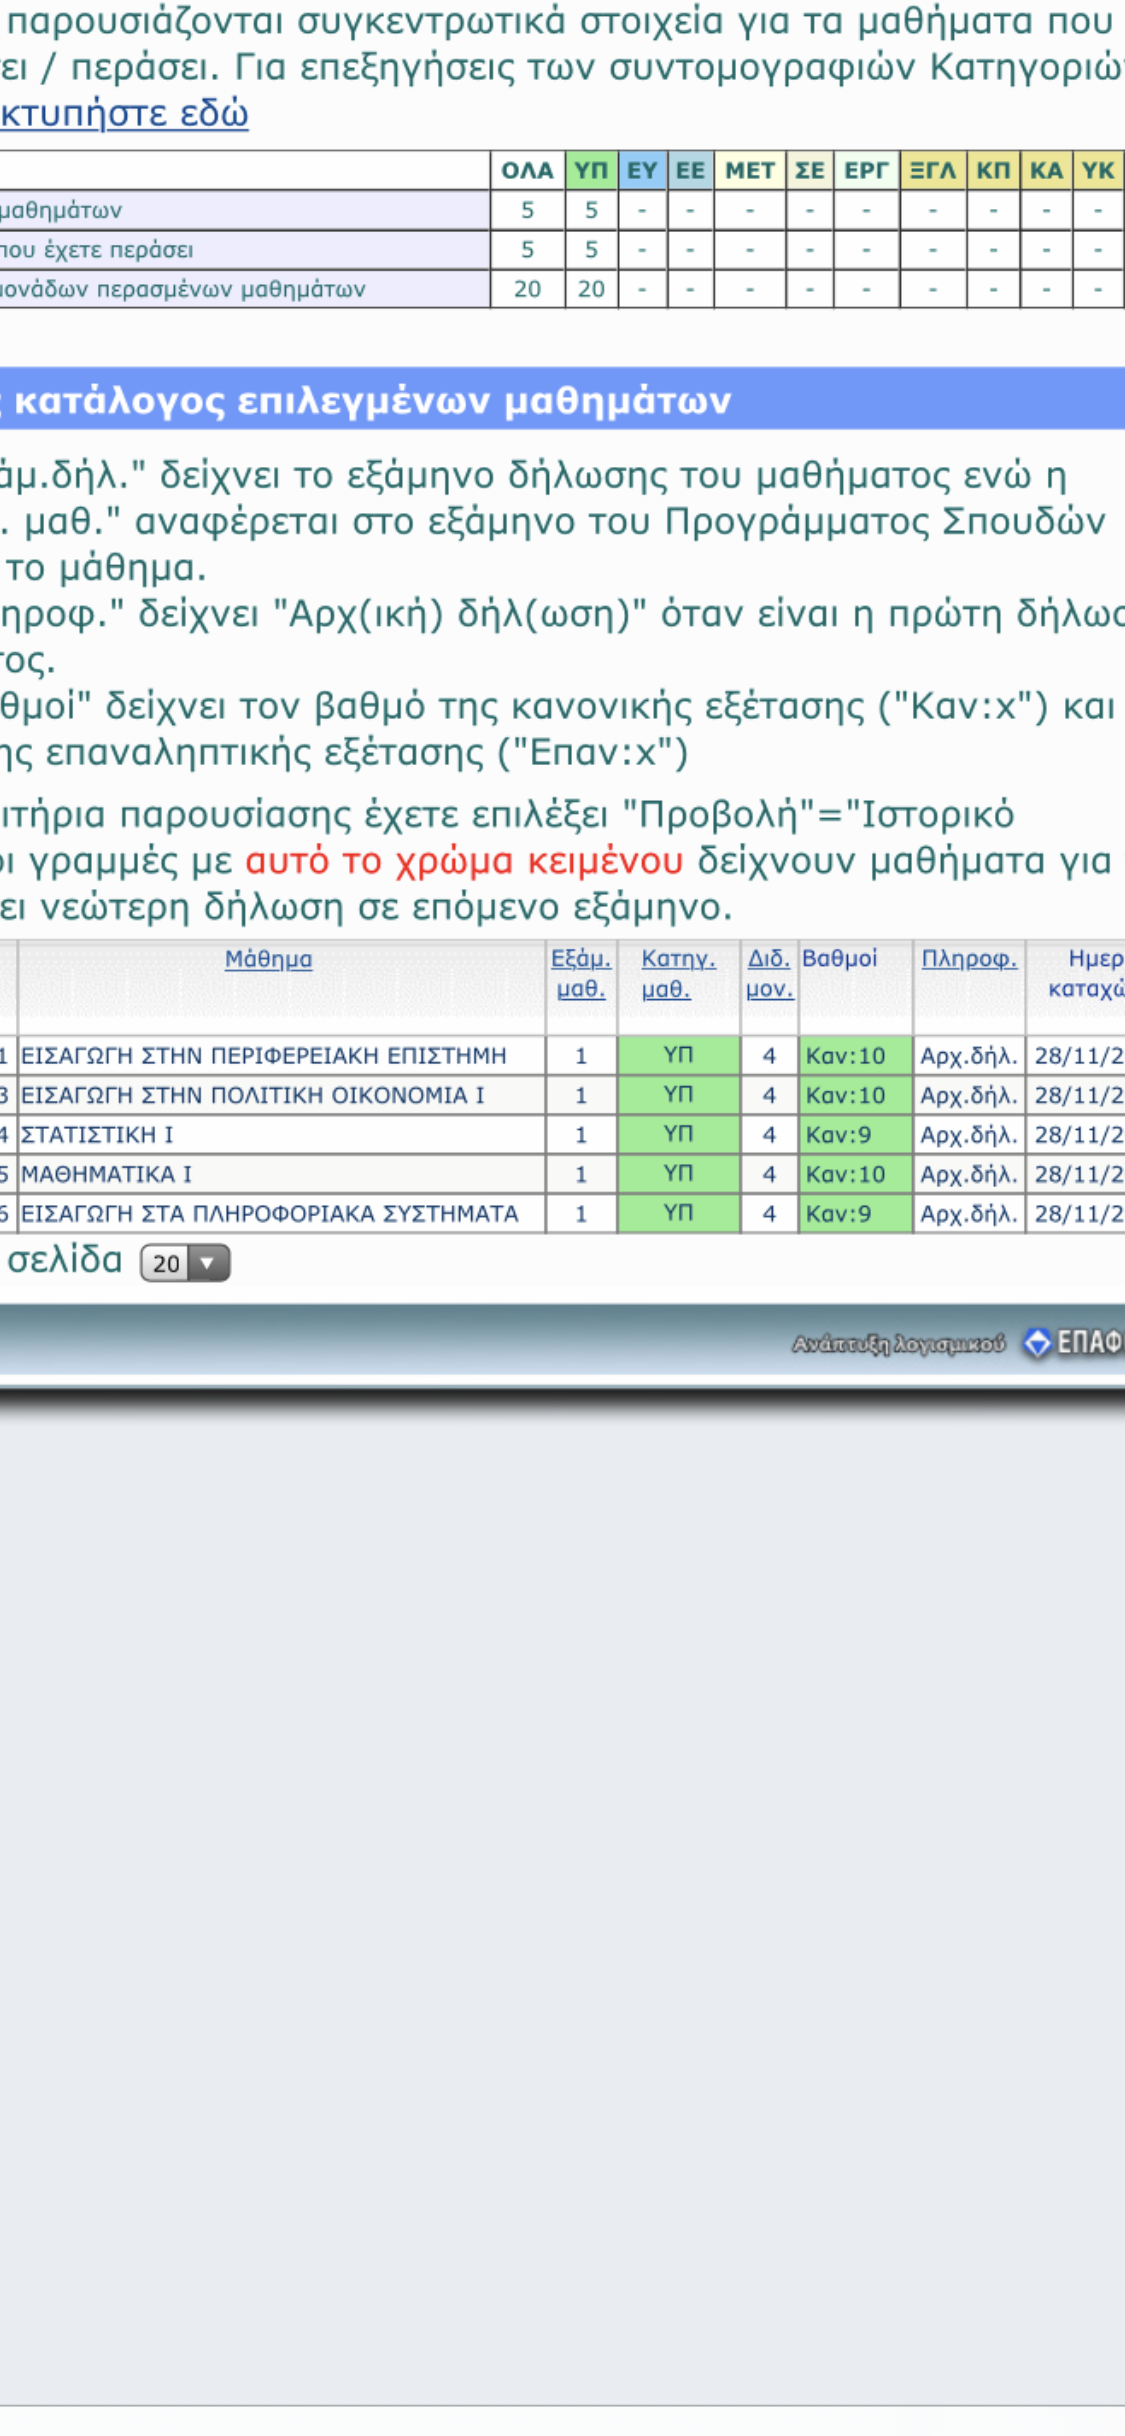This screenshot has height=2436, width=1125.
Task: Click the 'Ανάπτυξη λογισμικού' footer text
Action: pyautogui.click(x=898, y=1344)
